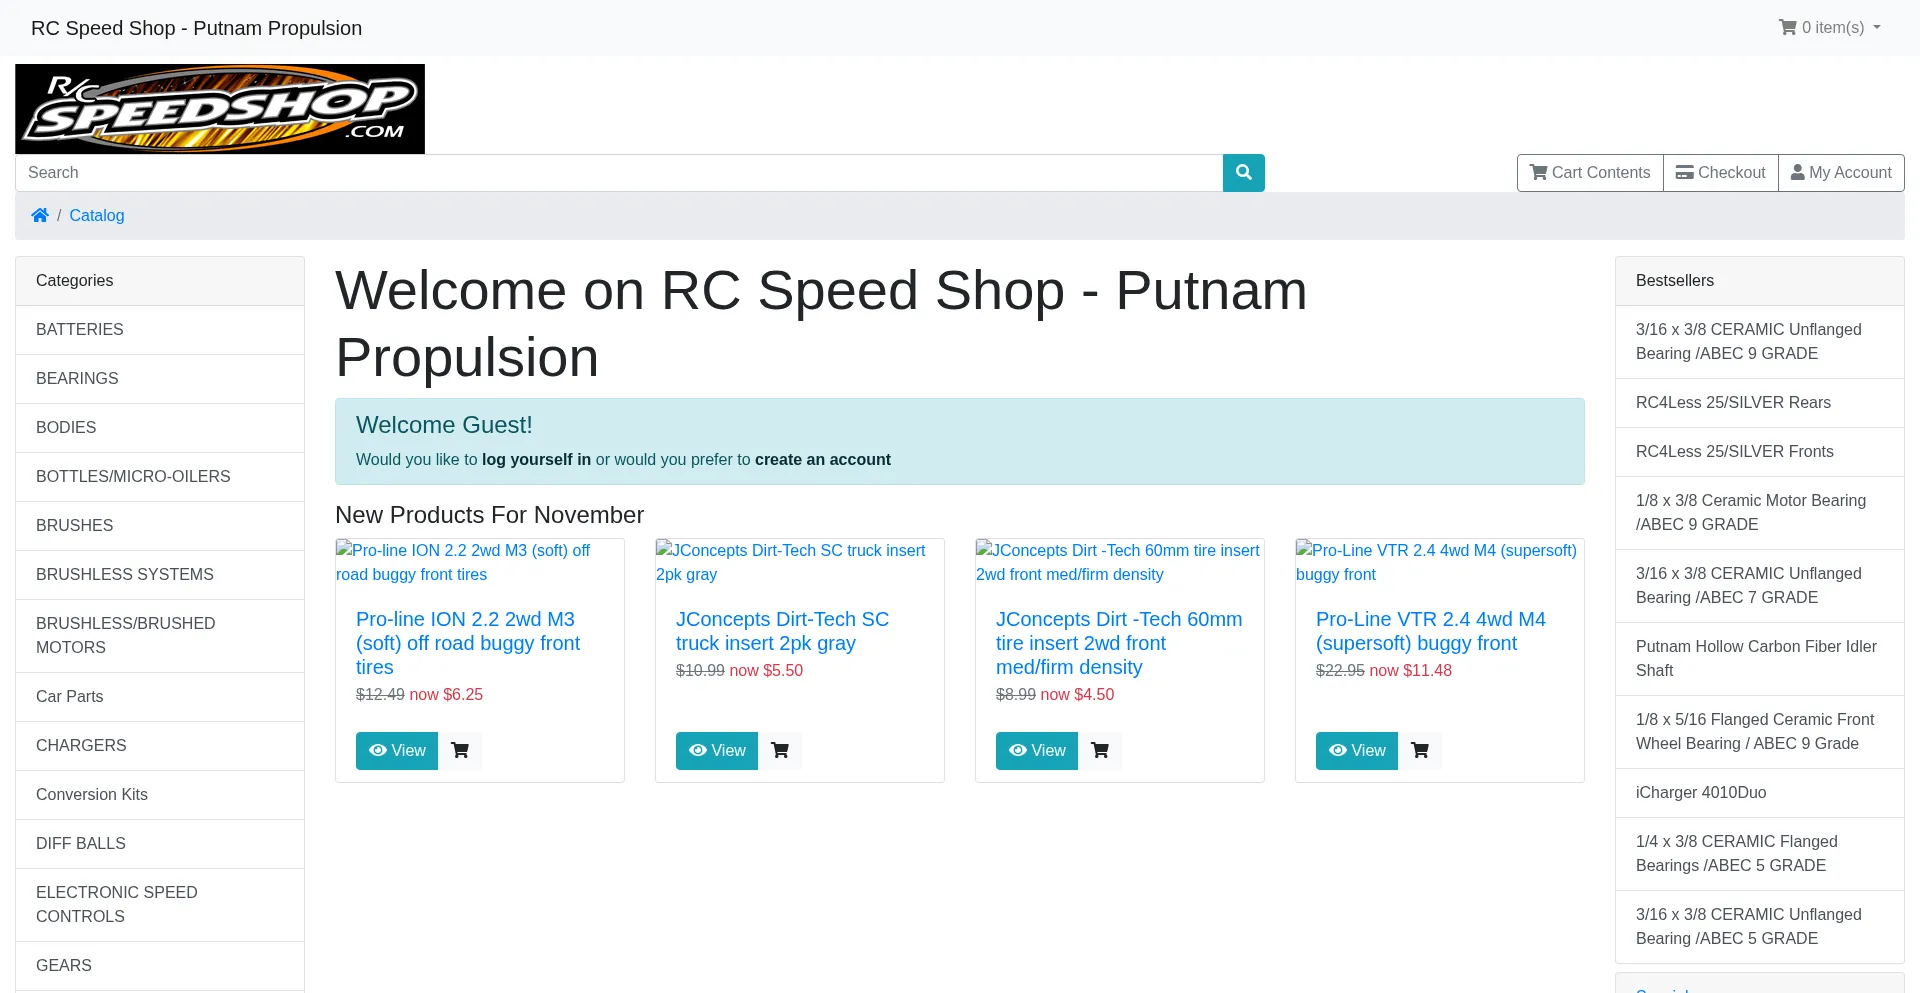Click the Catalog breadcrumb link

click(x=97, y=215)
